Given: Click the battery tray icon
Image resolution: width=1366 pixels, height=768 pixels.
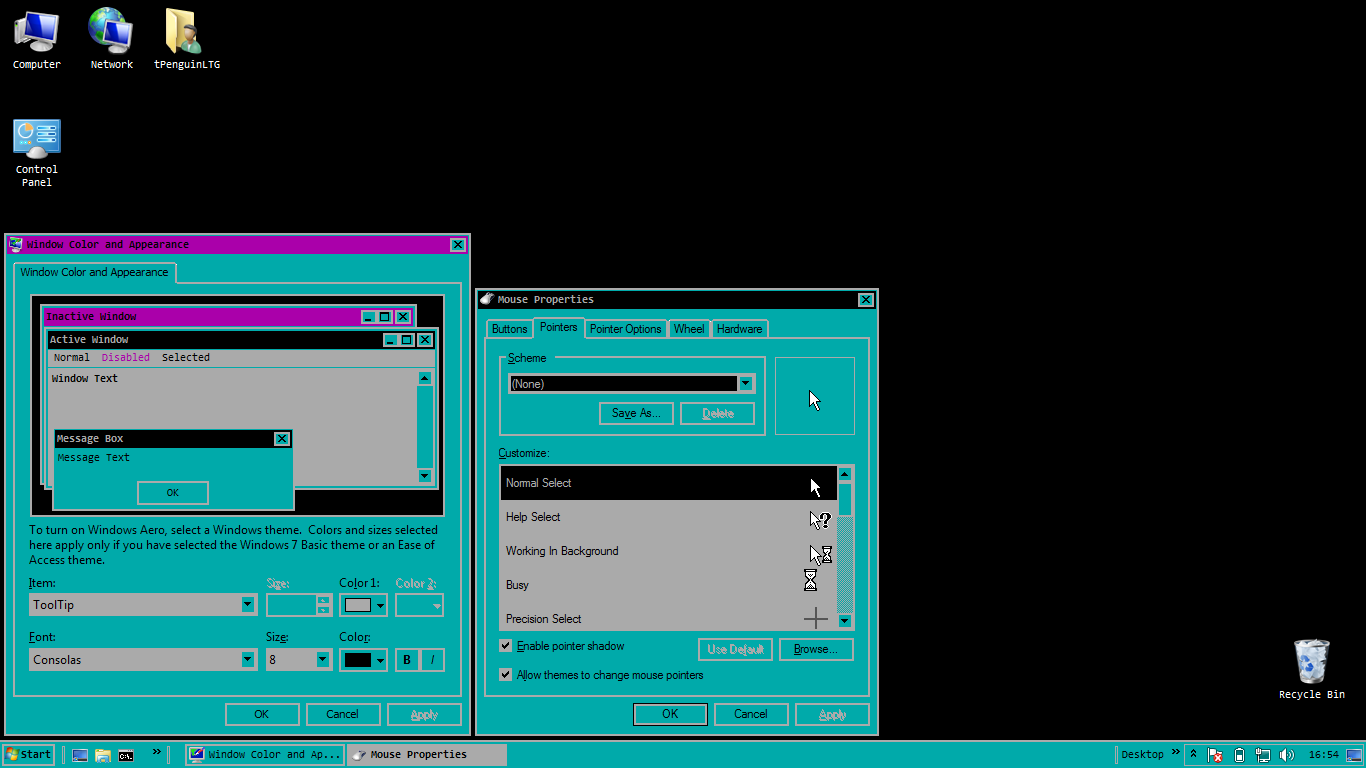Looking at the screenshot, I should pos(1240,755).
